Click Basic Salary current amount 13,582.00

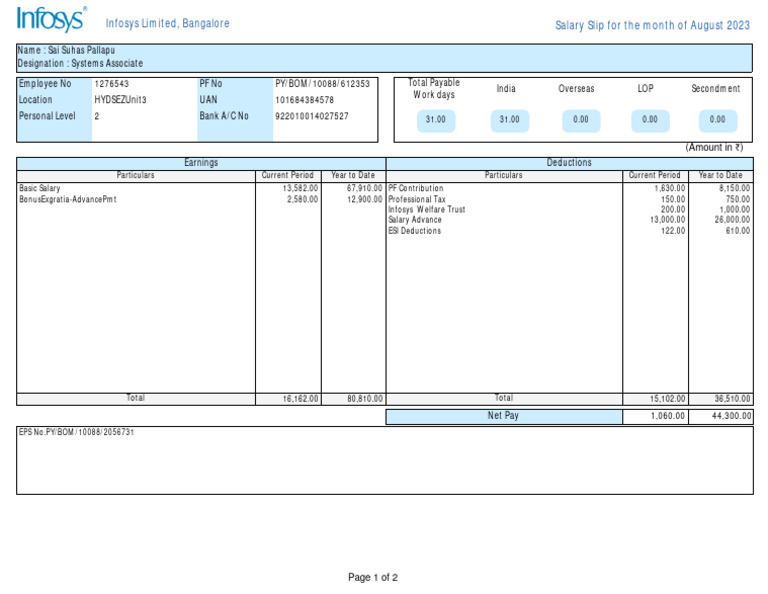(300, 188)
